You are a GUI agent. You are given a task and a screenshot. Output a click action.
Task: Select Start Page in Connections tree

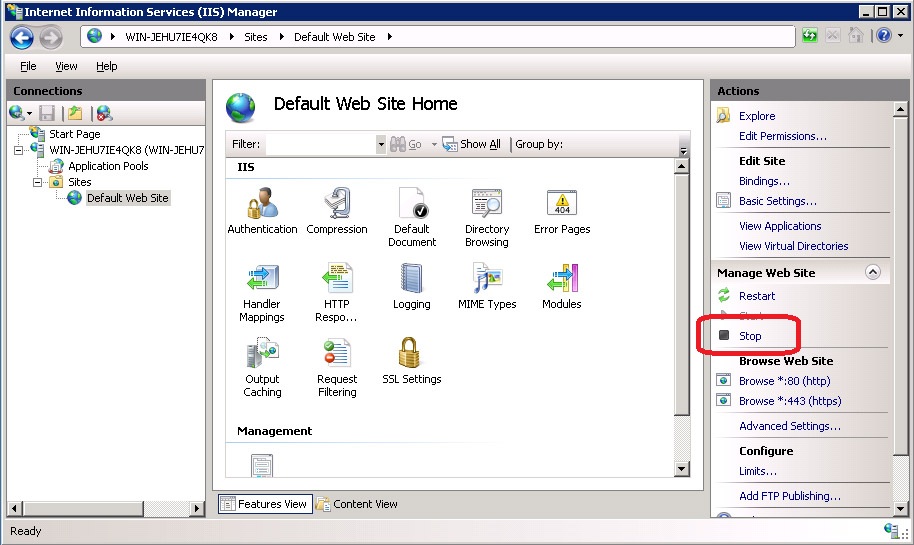pos(75,134)
